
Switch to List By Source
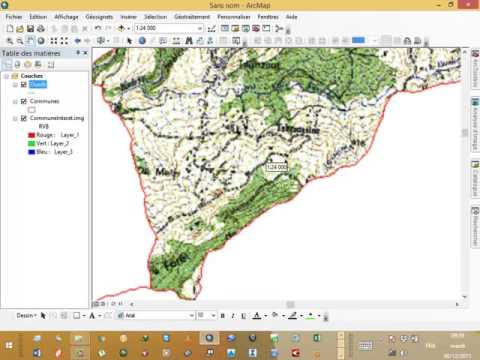(18, 64)
